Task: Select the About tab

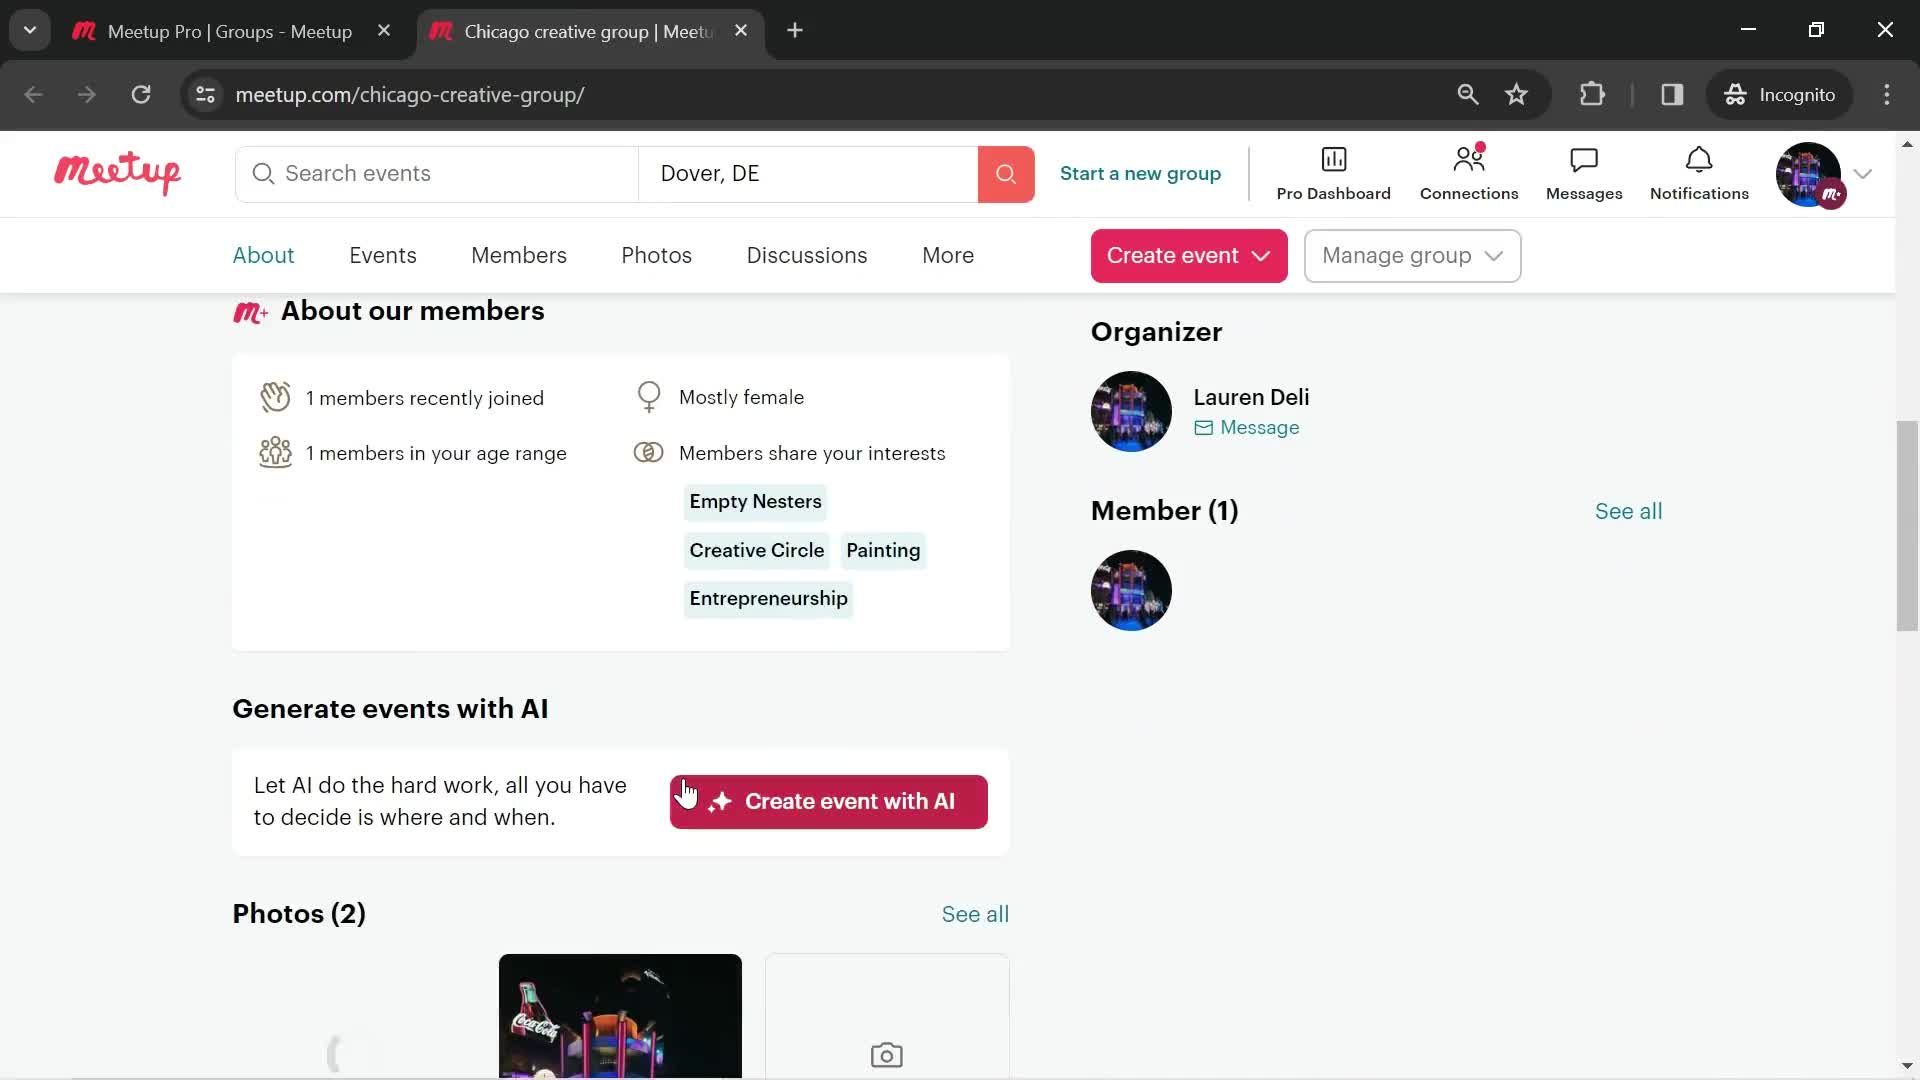Action: [x=262, y=256]
